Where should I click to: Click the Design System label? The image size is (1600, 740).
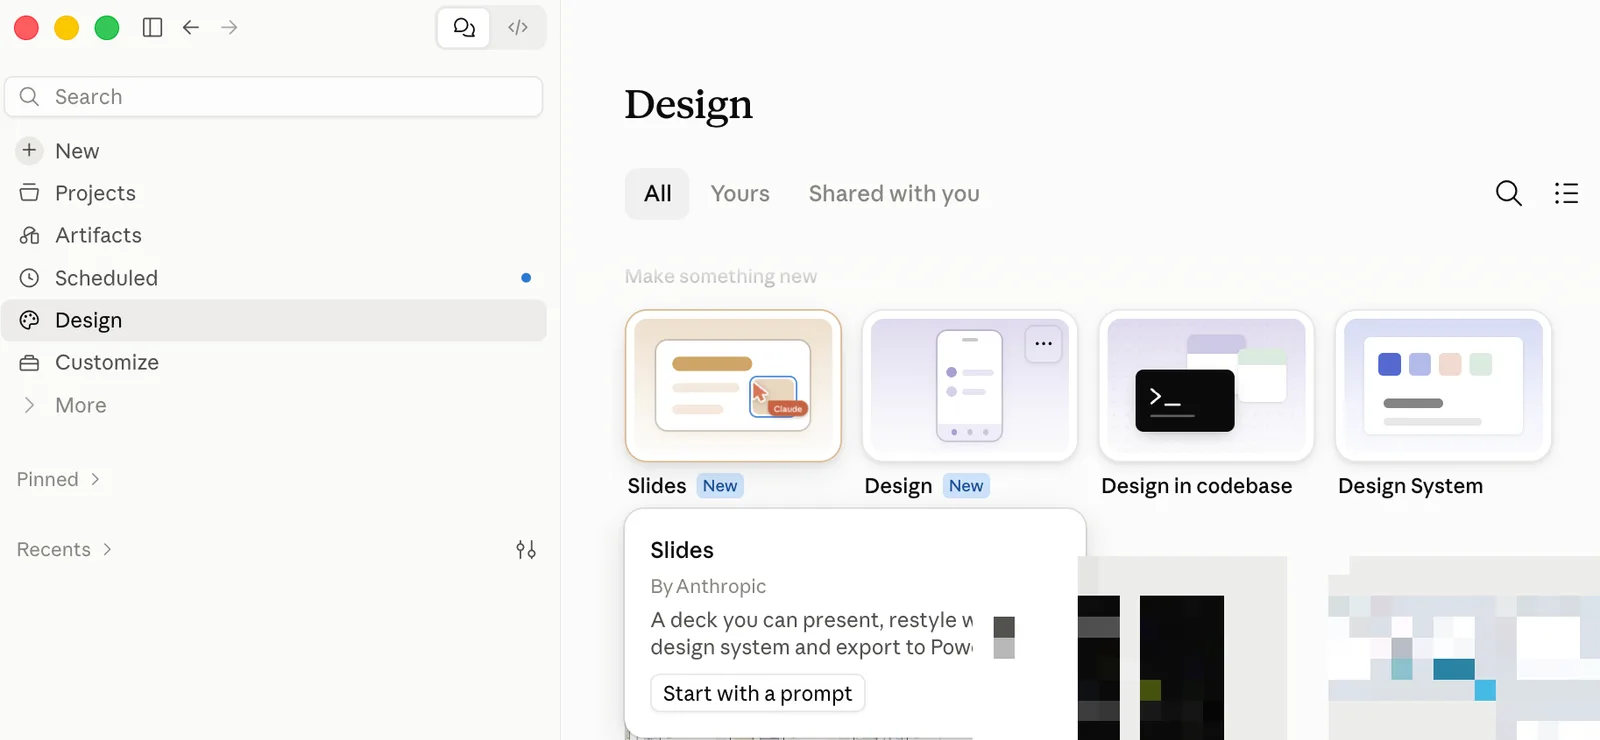click(1410, 486)
